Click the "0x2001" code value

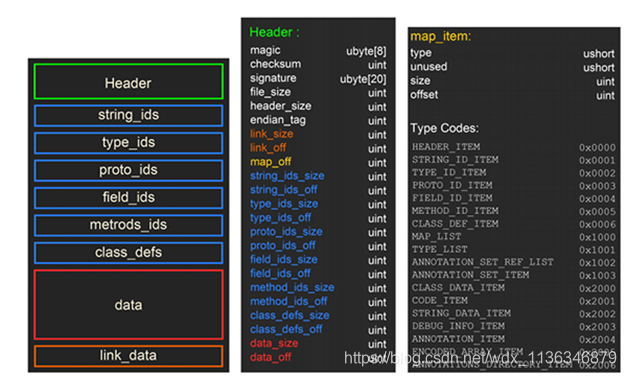click(x=597, y=301)
